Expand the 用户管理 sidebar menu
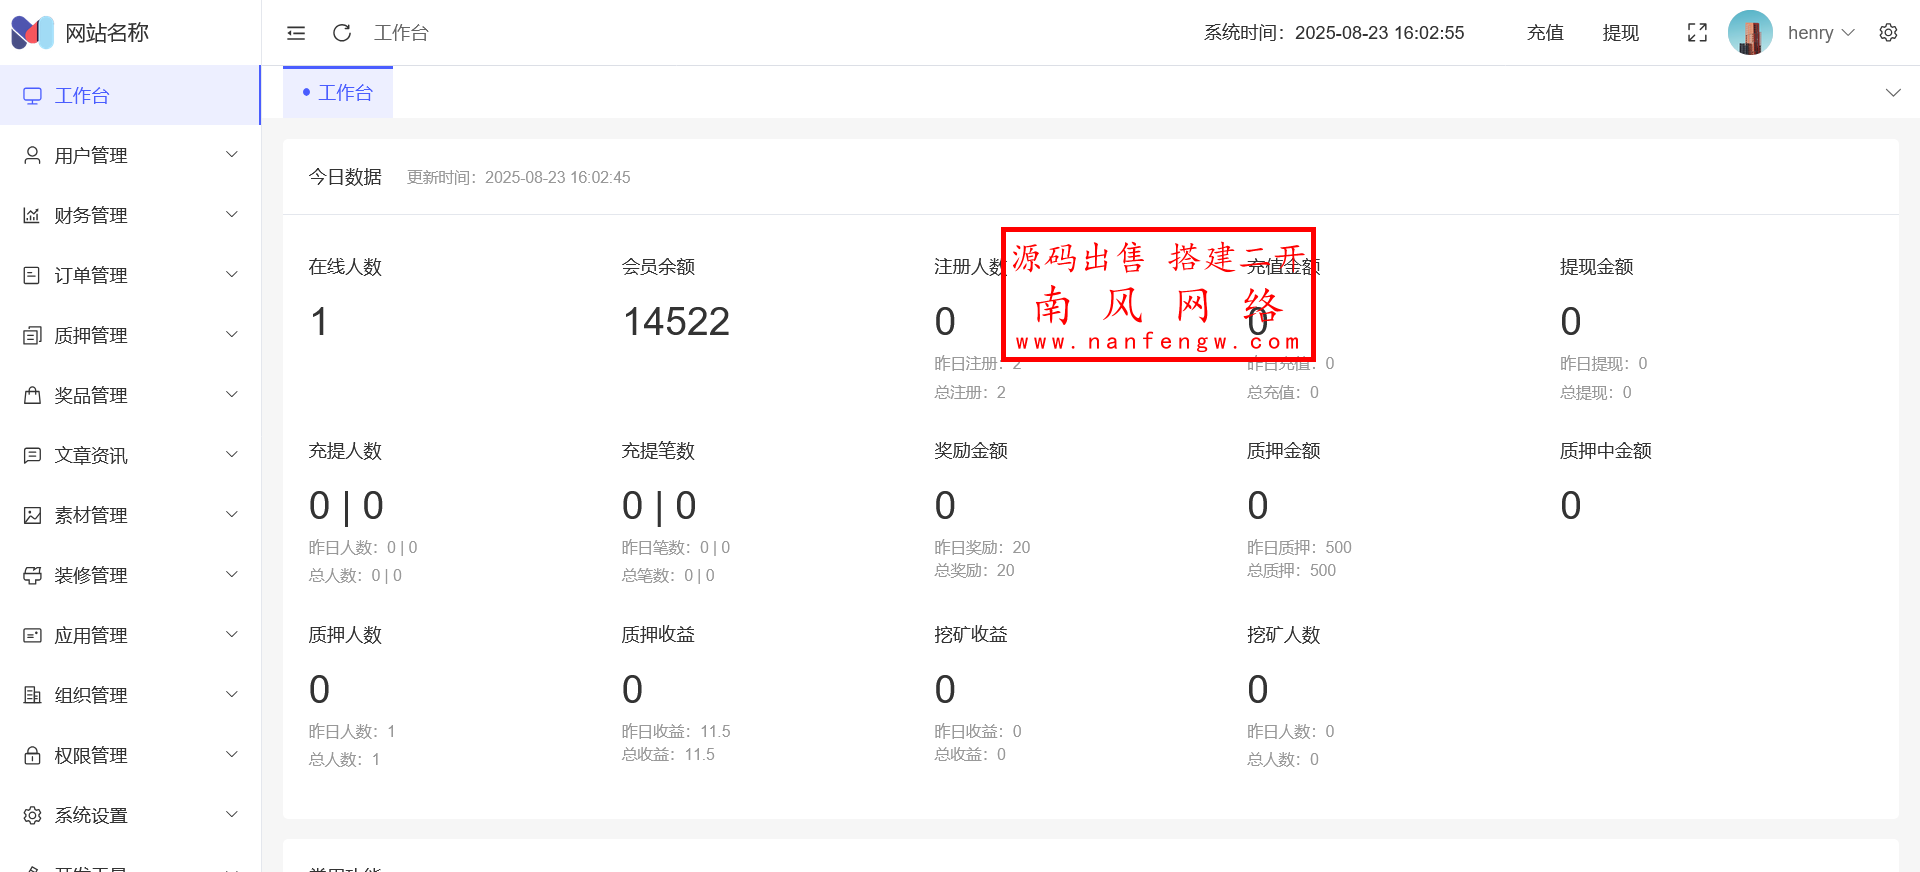This screenshot has height=872, width=1920. click(x=130, y=155)
